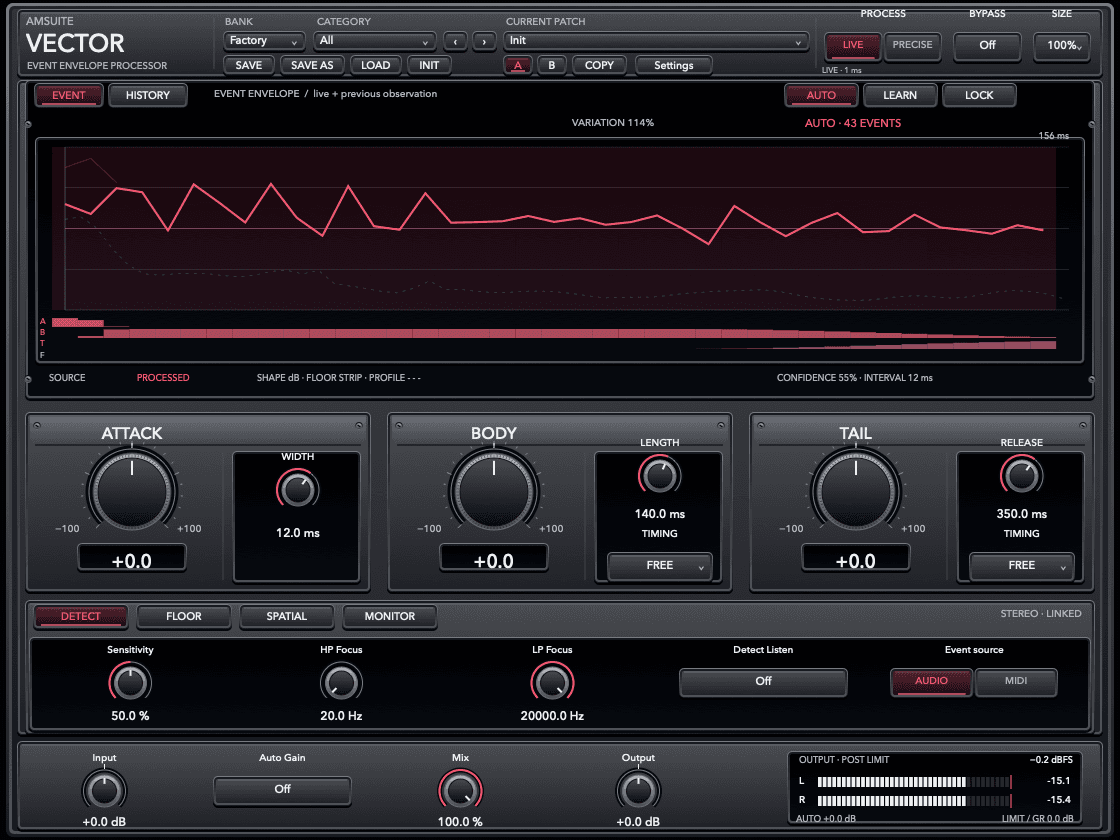Open the TAIL timing FREE dropdown
The height and width of the screenshot is (840, 1120).
[1021, 566]
